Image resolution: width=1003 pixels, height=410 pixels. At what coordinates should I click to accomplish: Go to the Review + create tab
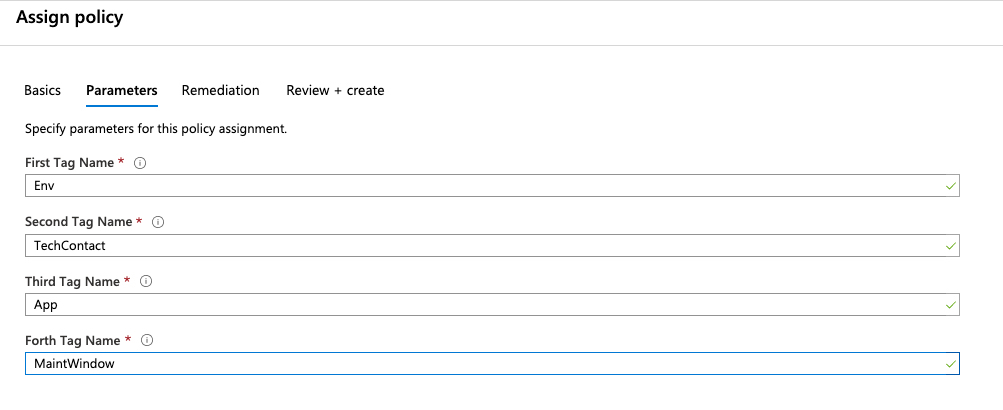coord(335,90)
